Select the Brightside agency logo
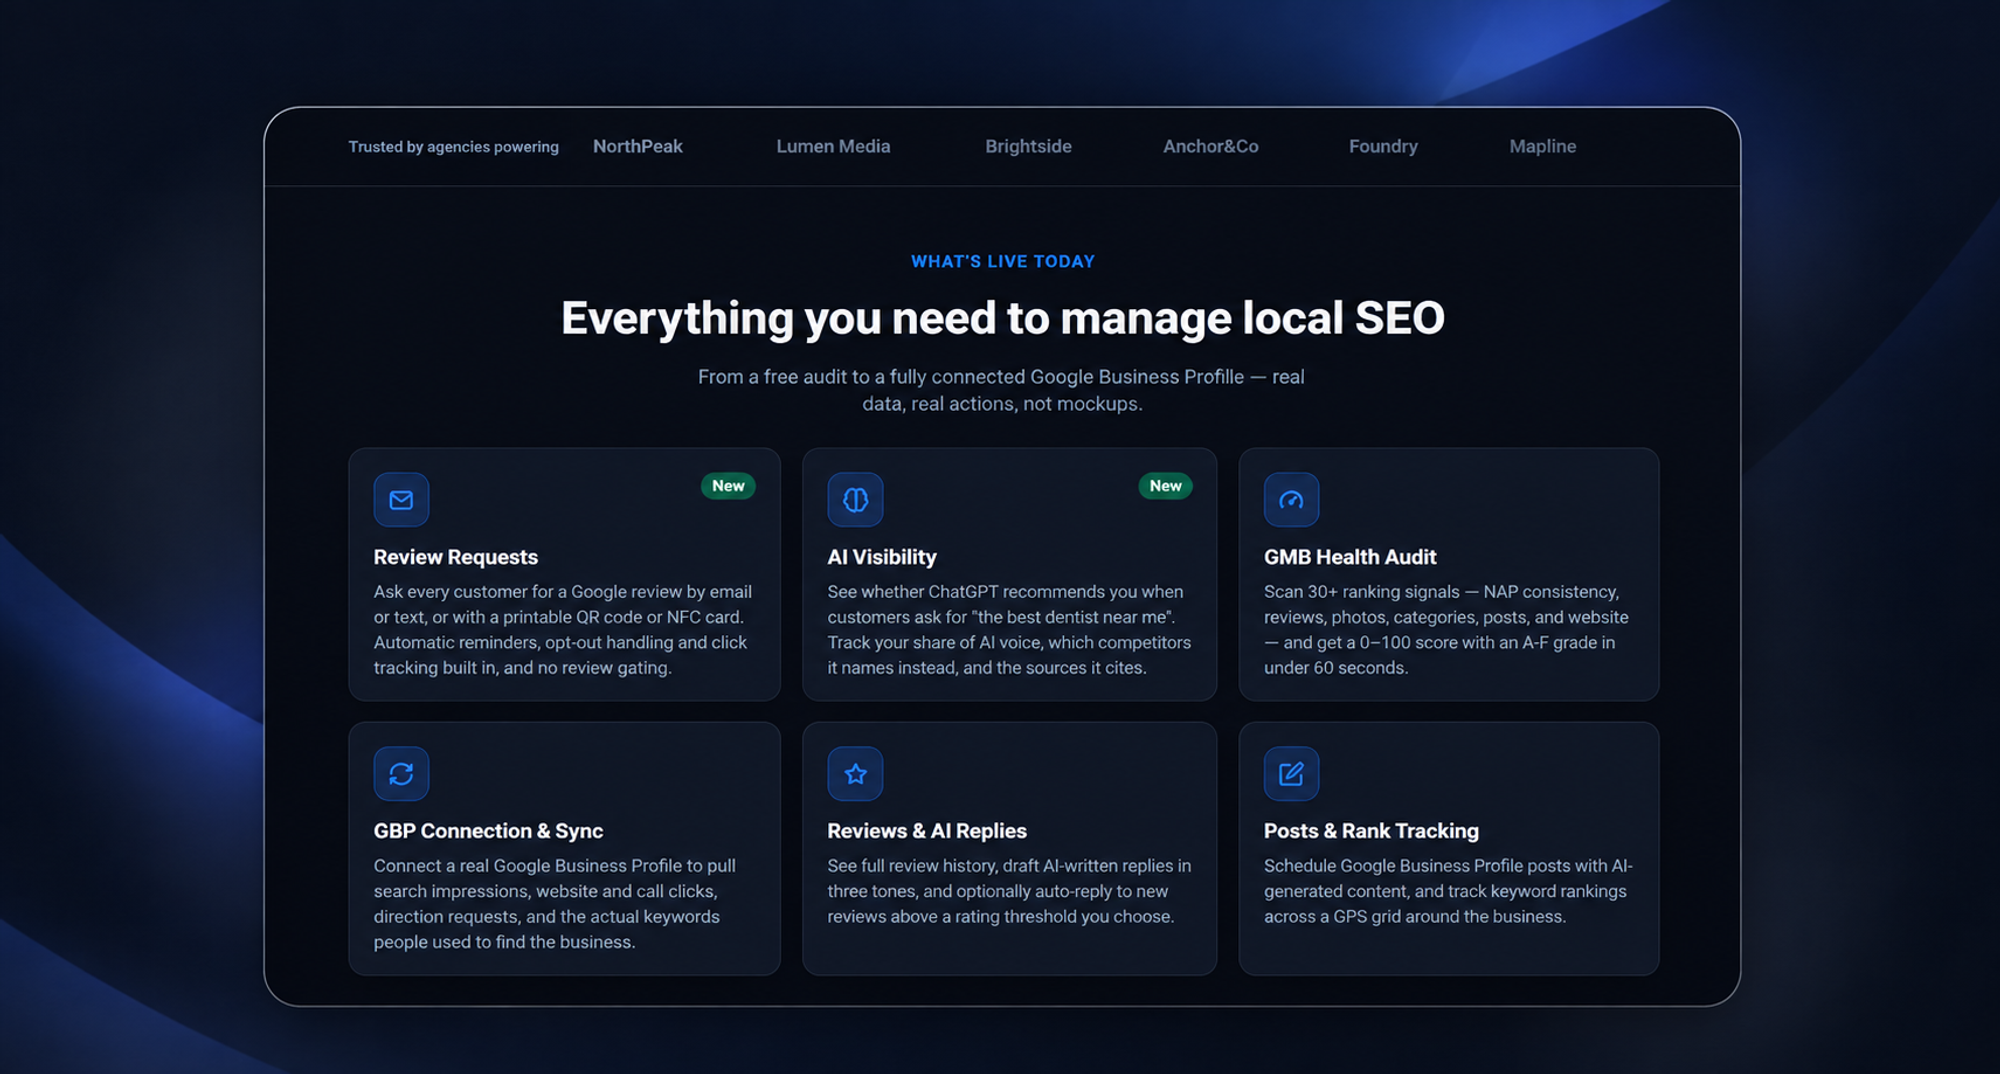The height and width of the screenshot is (1074, 2000). coord(1028,146)
